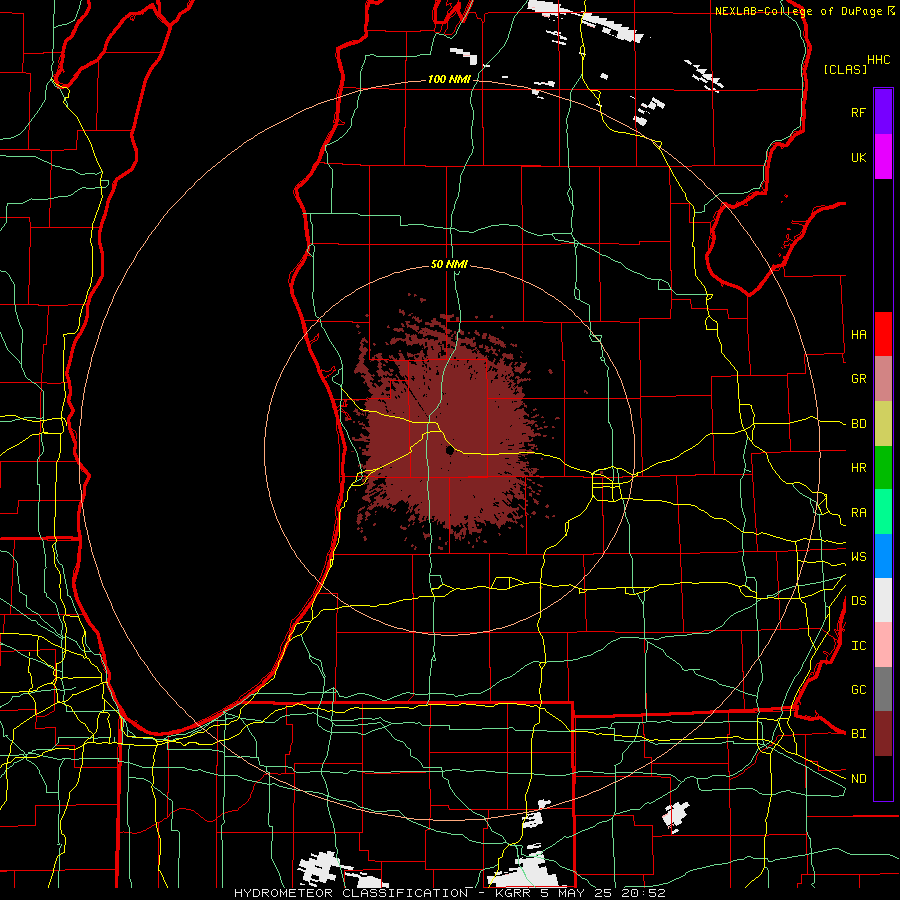
Task: Click the ND black legend swatch
Action: click(883, 778)
